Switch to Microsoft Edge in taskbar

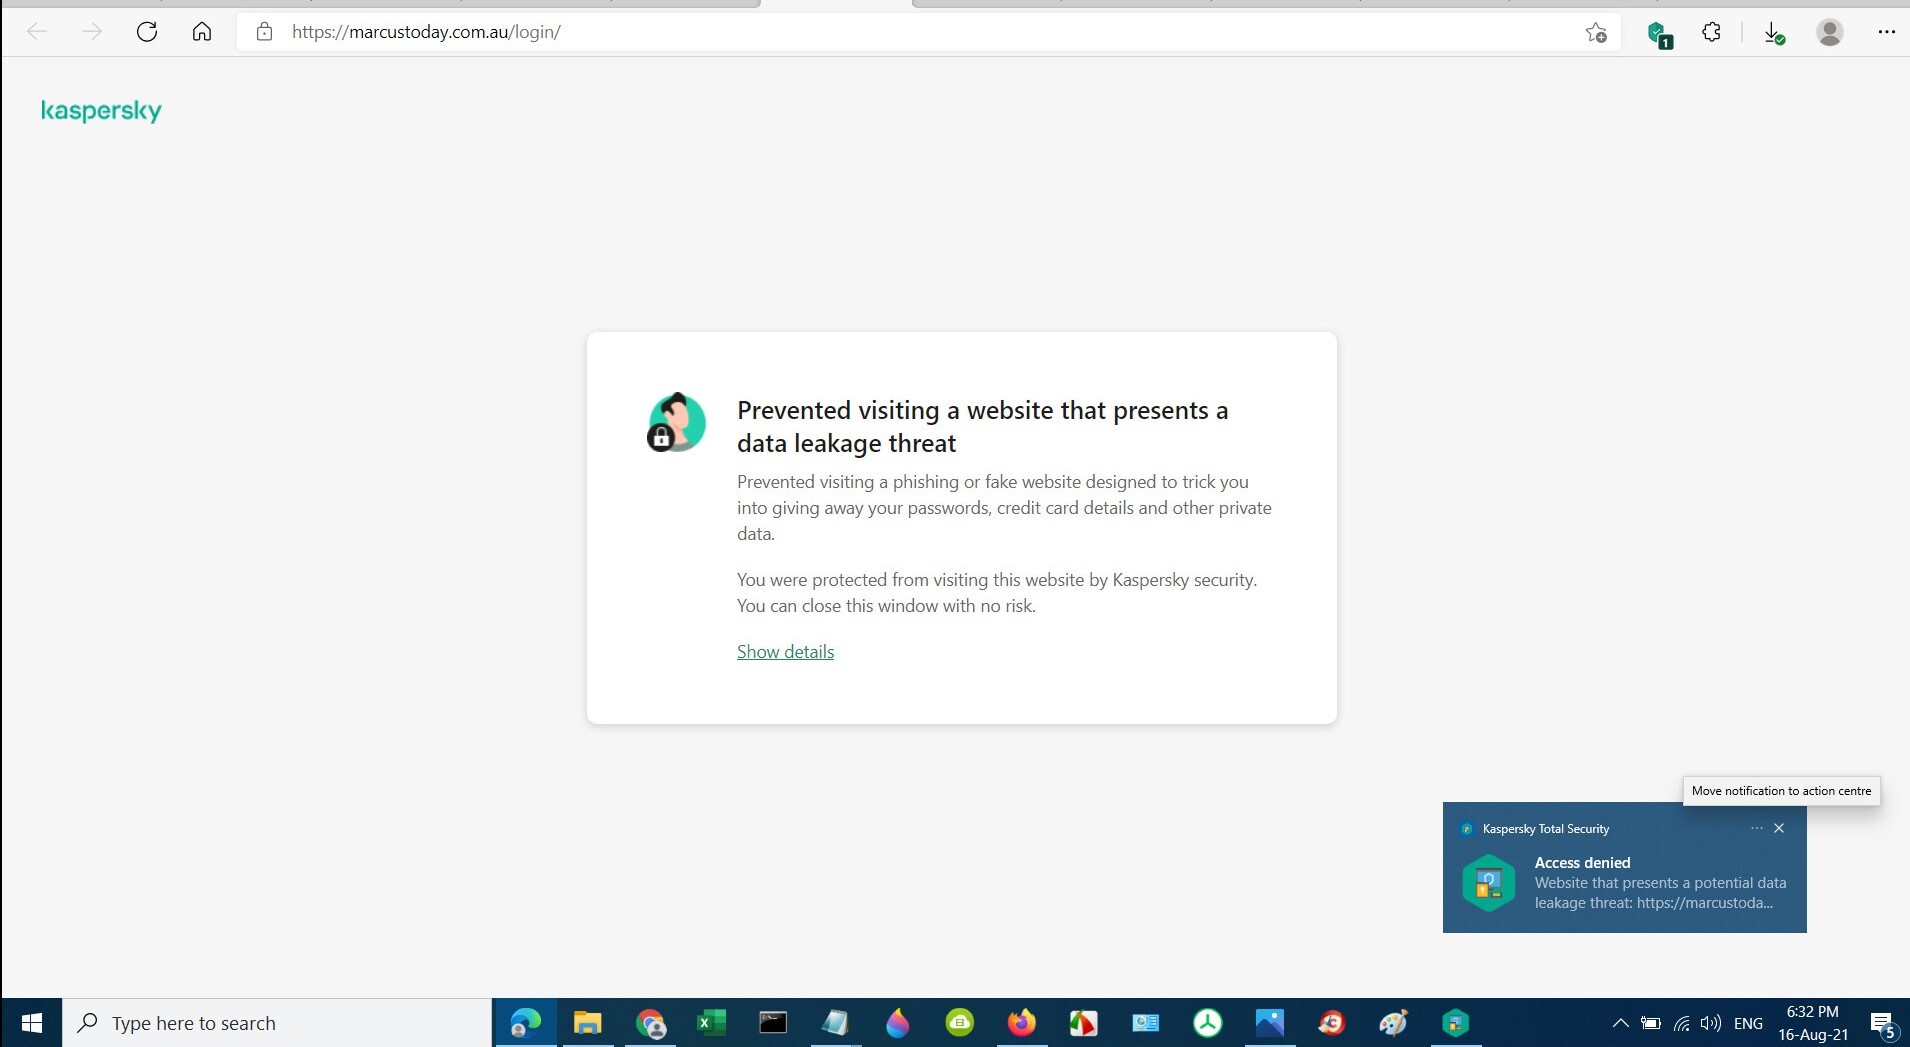point(526,1023)
